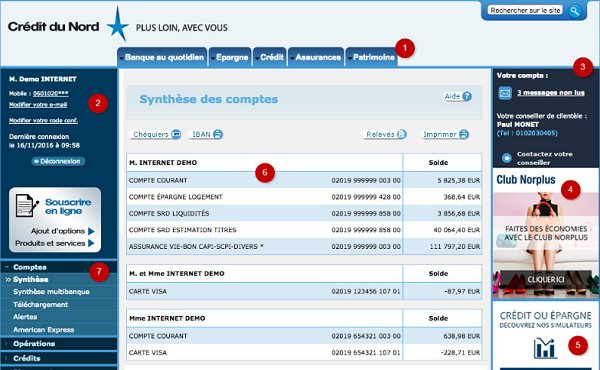Select American Express in the sidebar
The width and height of the screenshot is (600, 370).
point(59,329)
